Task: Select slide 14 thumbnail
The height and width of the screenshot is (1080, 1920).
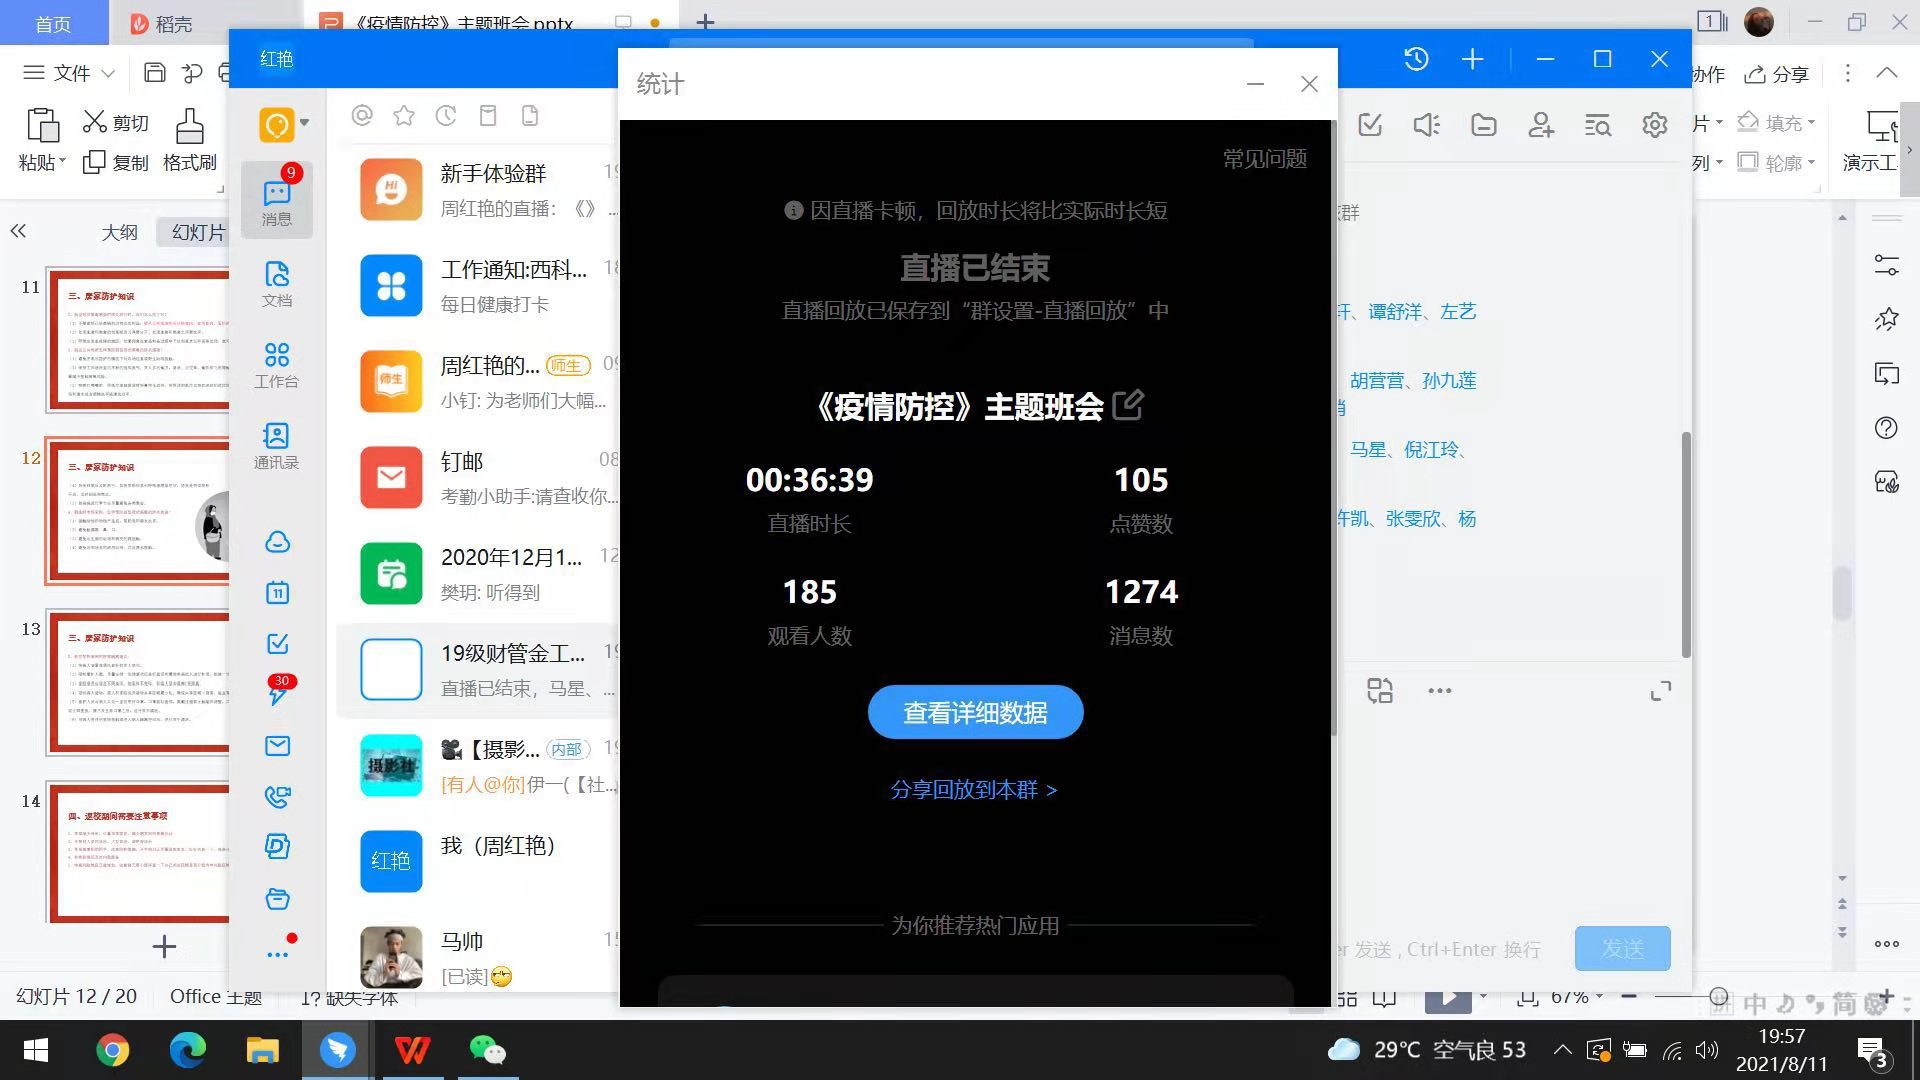Action: tap(139, 853)
